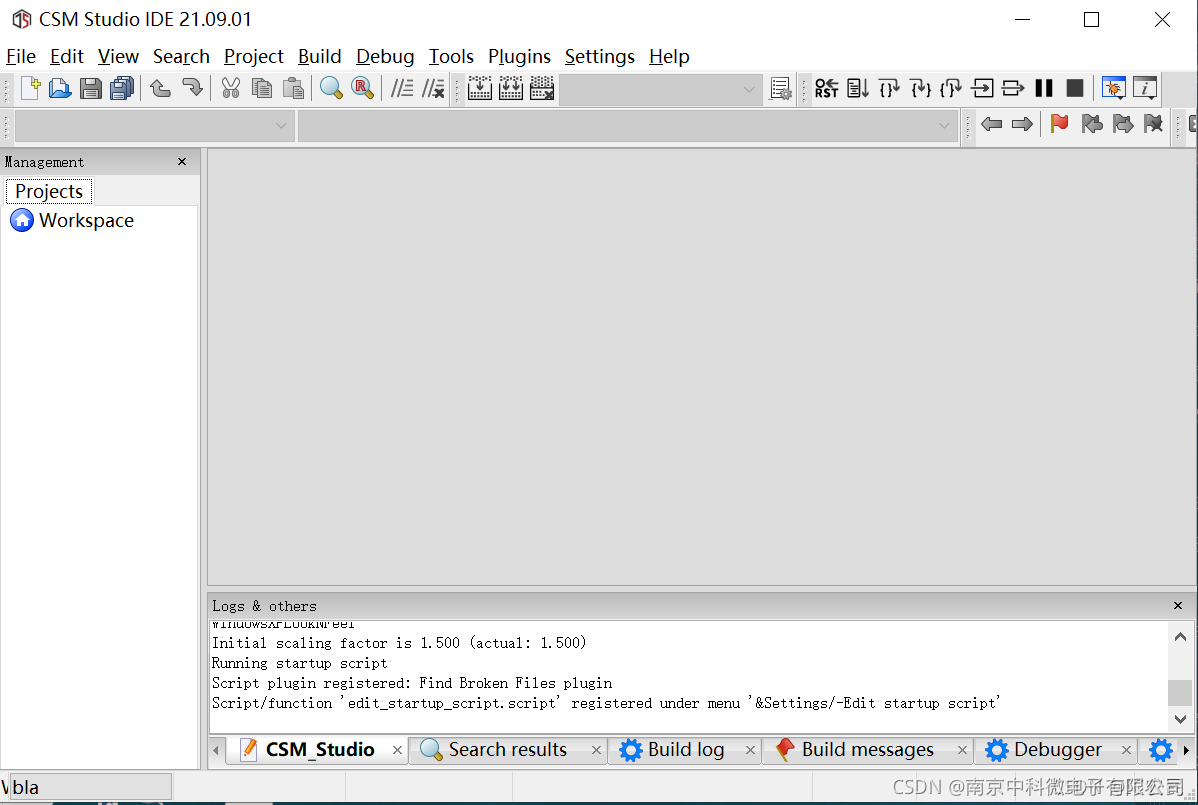Stop the debug session
Screen dimensions: 1198x805
(1075, 88)
